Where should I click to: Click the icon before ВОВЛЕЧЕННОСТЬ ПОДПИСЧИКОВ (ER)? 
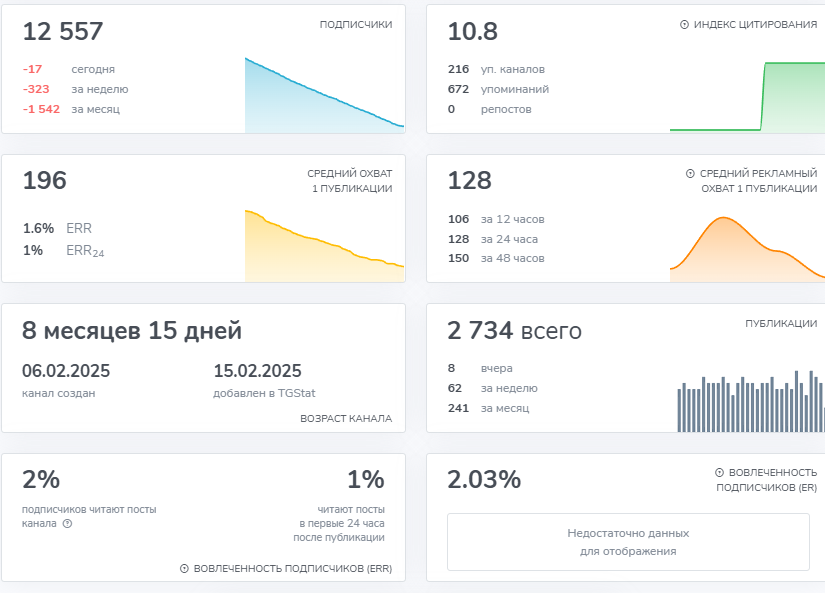719,472
